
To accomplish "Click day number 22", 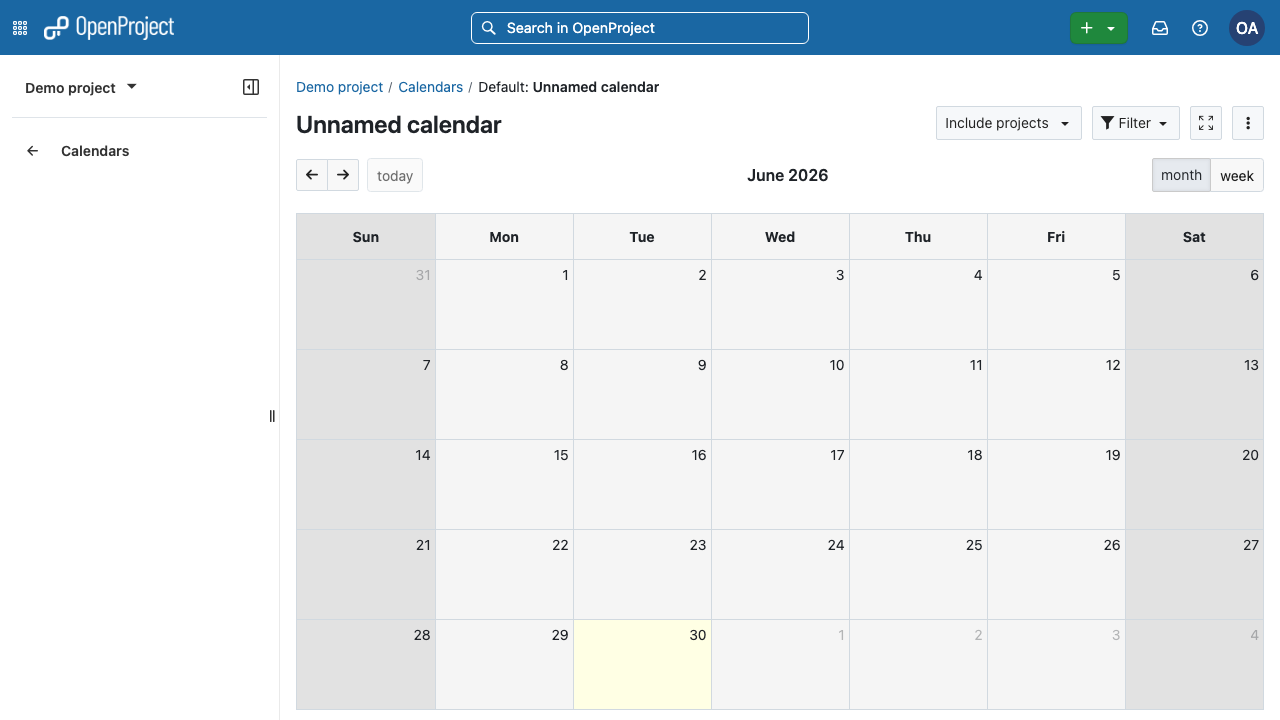I will (x=560, y=545).
